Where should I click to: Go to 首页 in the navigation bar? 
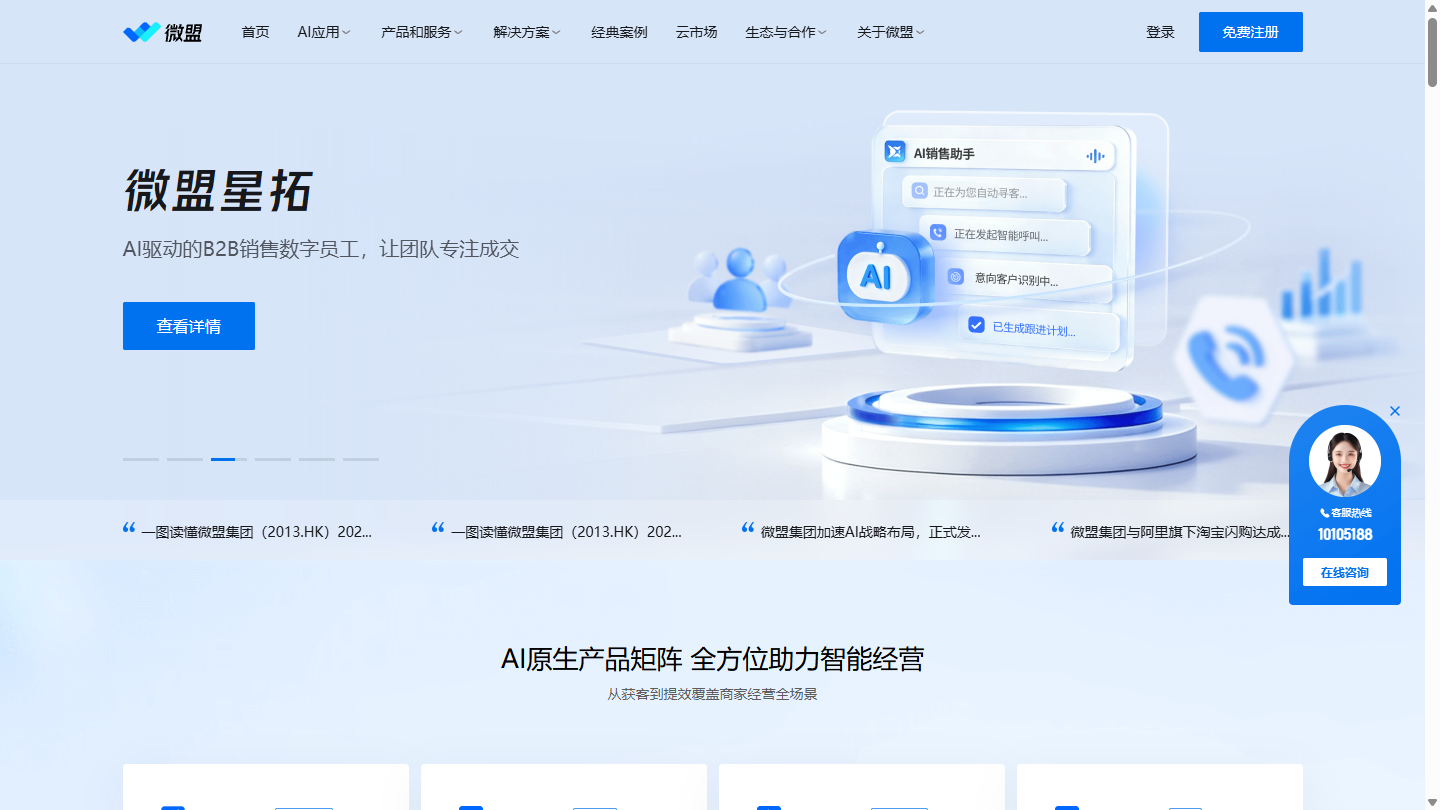255,32
